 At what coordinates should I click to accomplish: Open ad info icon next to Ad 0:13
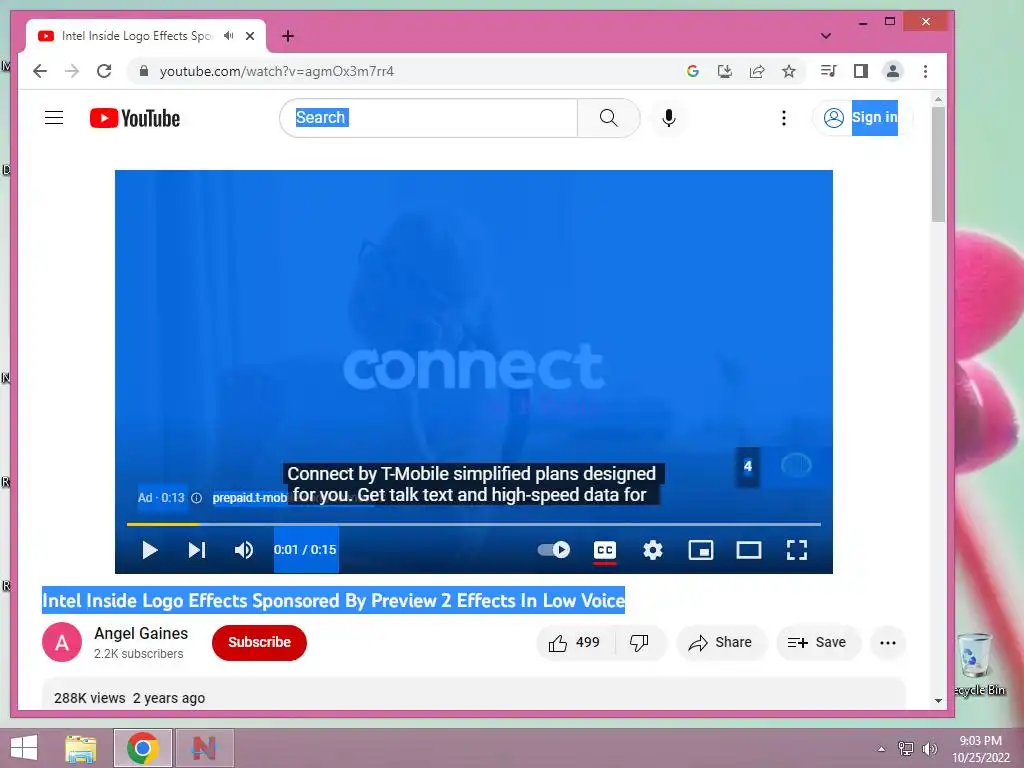coord(196,498)
